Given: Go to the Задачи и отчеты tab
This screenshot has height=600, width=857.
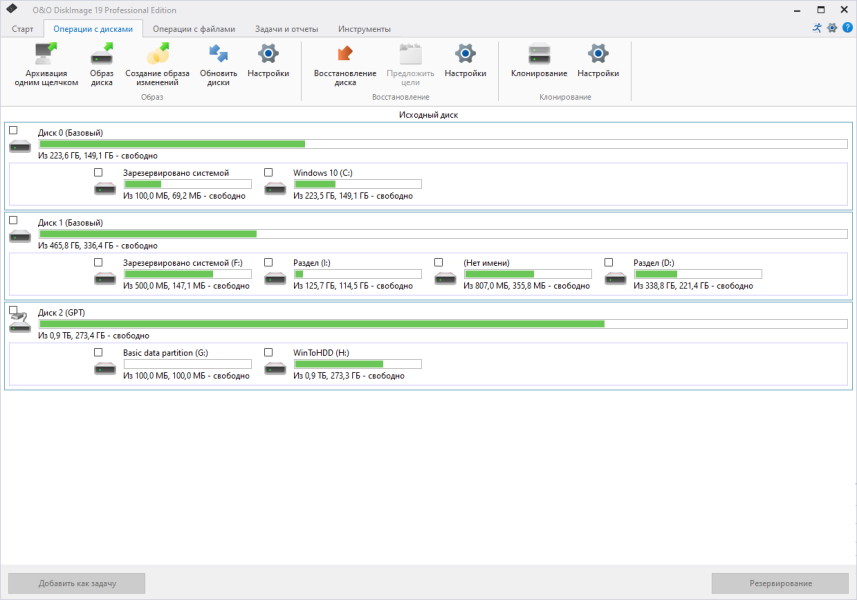Looking at the screenshot, I should pos(286,29).
